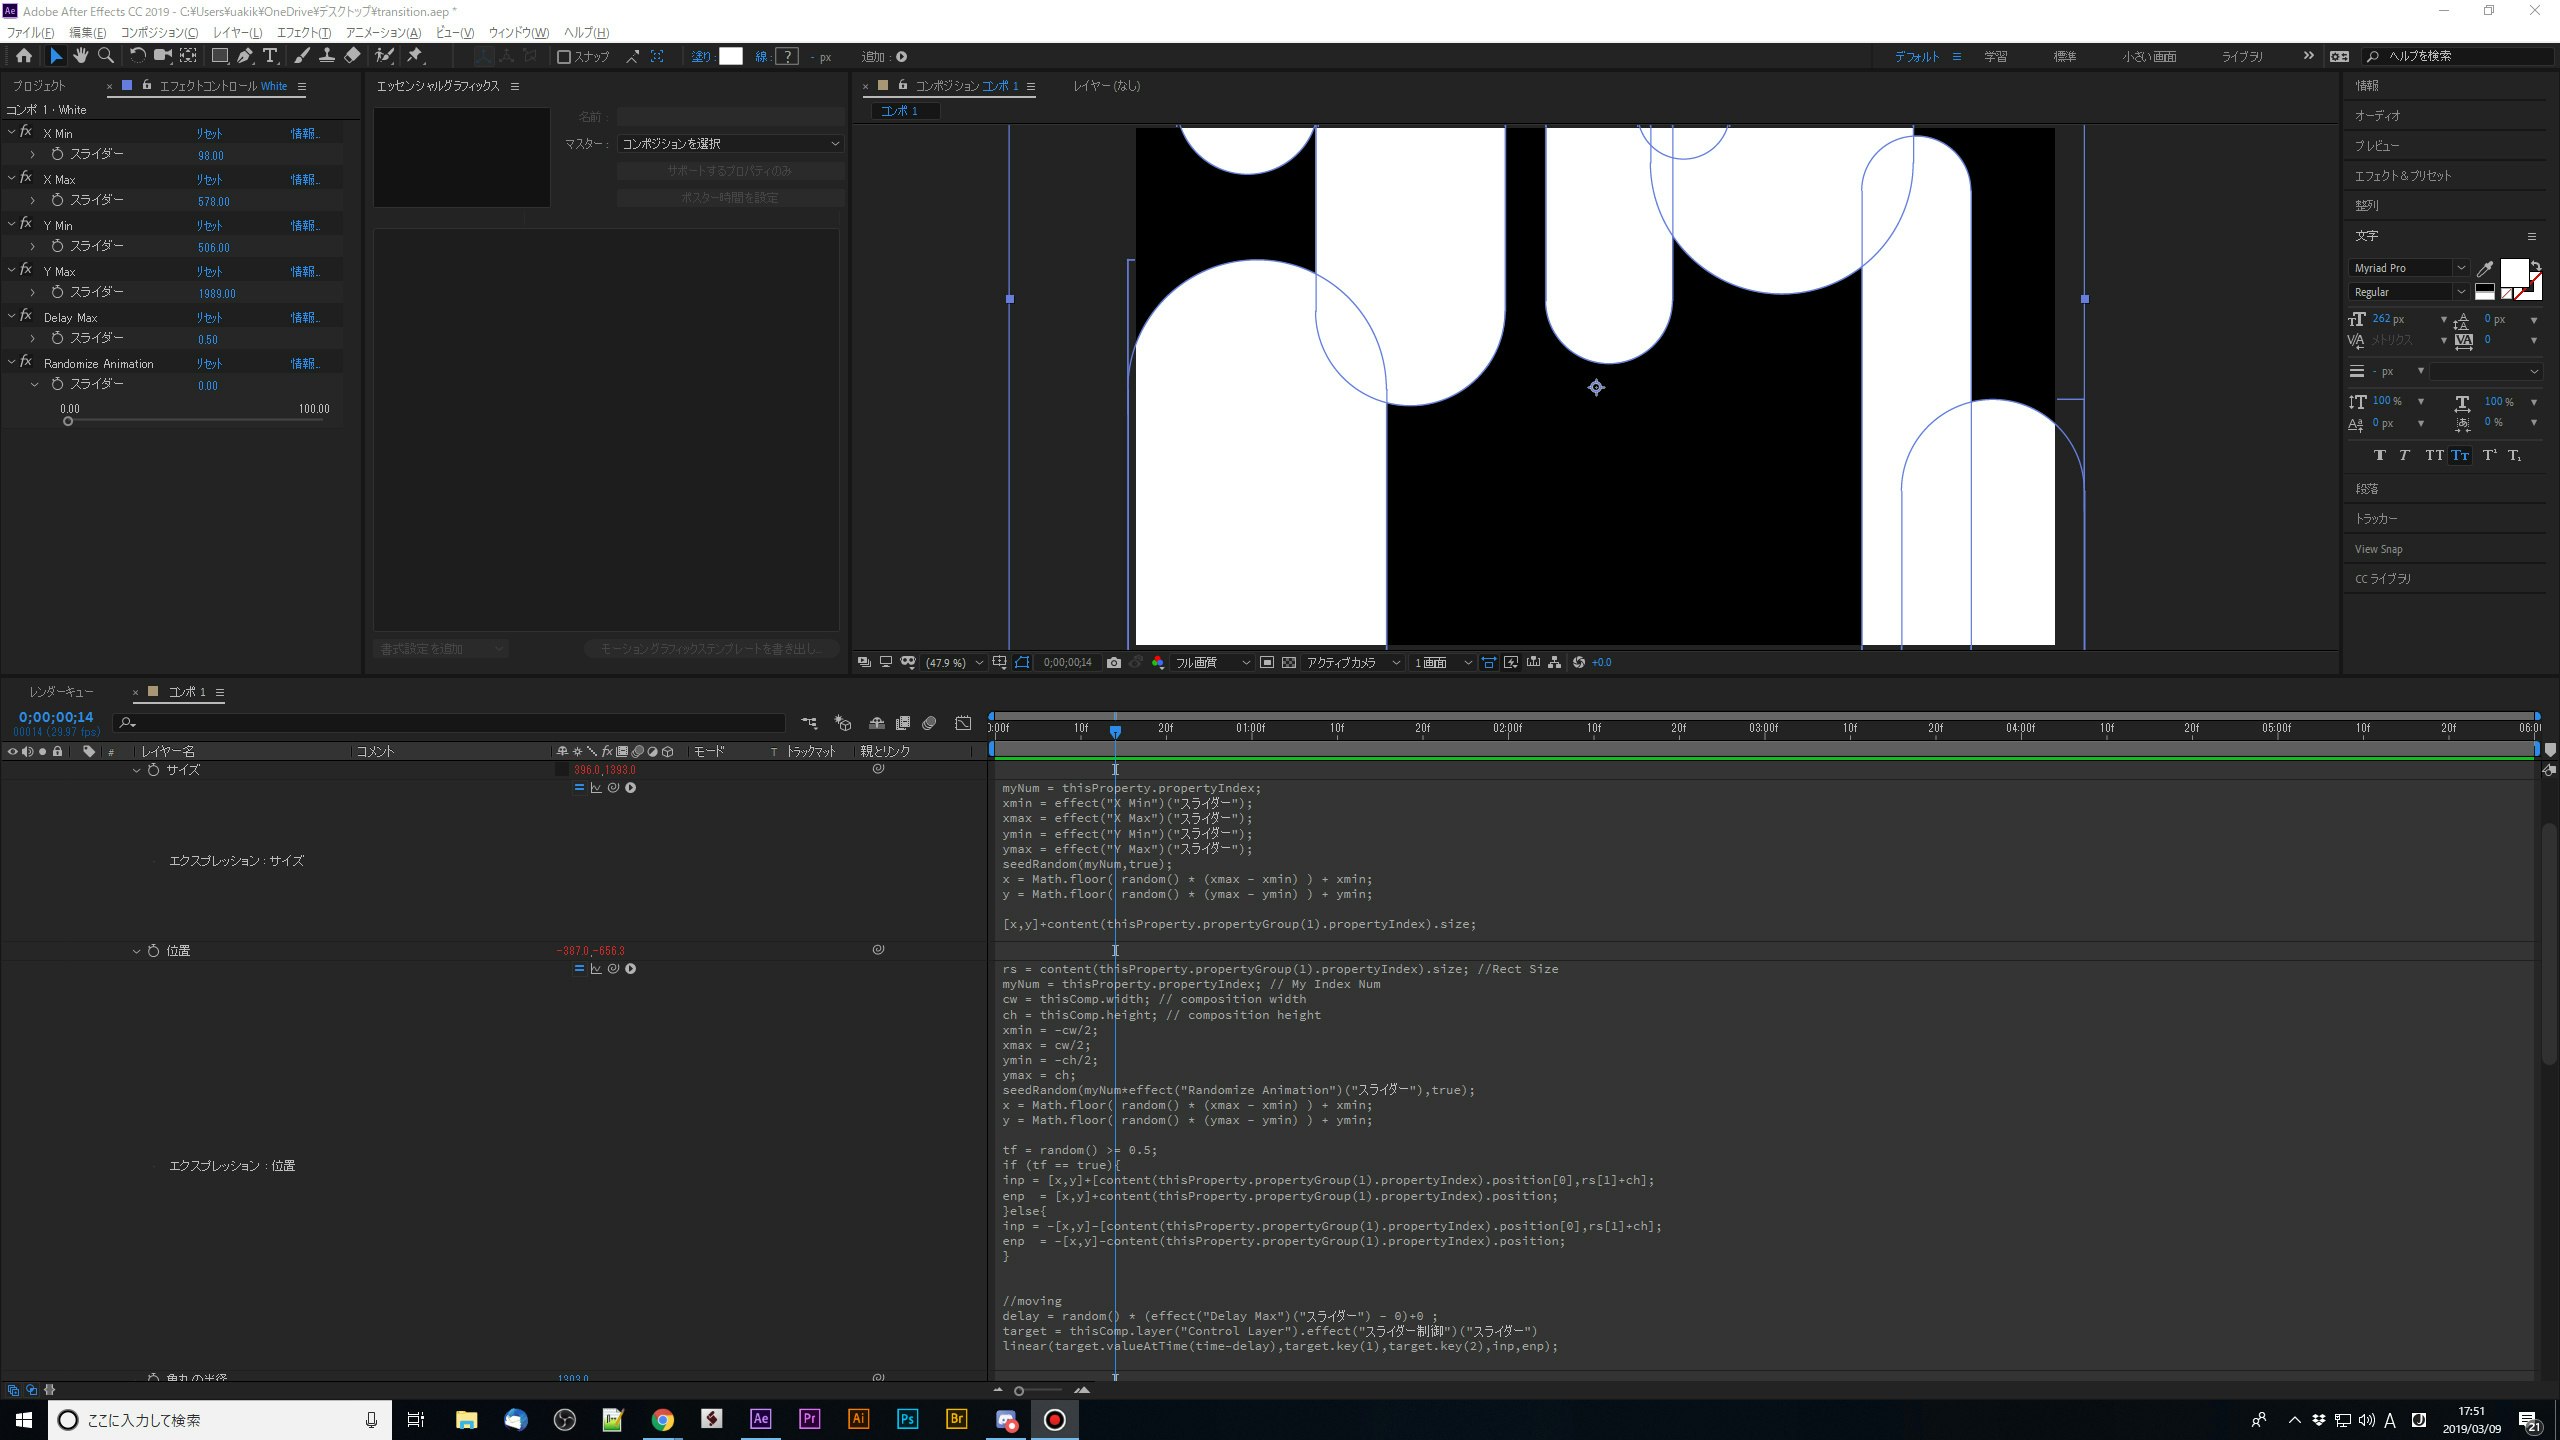Open Premiere Pro from the taskbar
The width and height of the screenshot is (2560, 1440).
[x=809, y=1419]
